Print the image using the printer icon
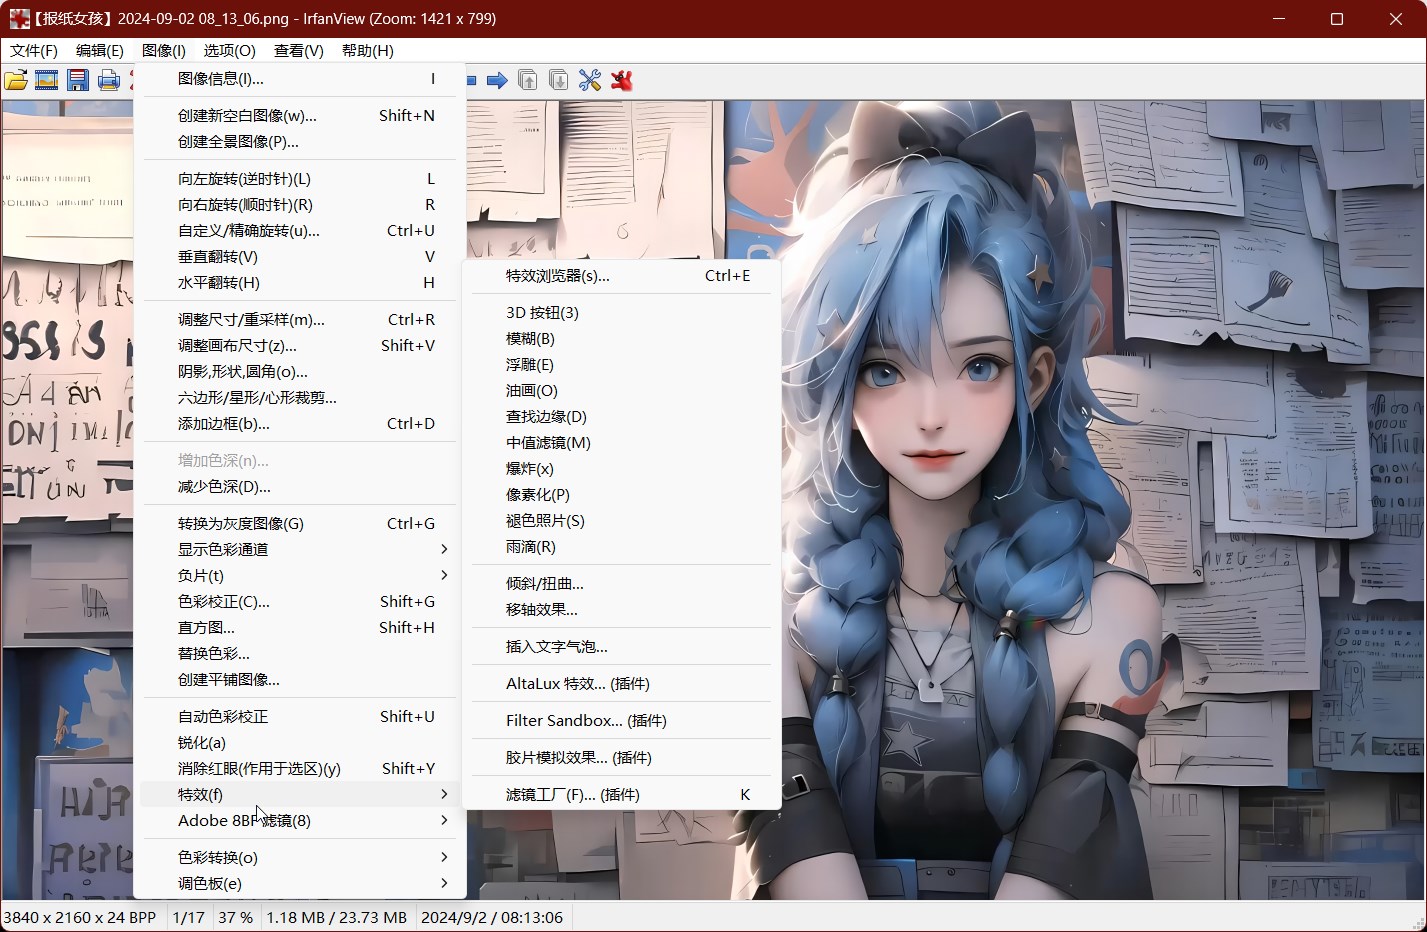 108,80
